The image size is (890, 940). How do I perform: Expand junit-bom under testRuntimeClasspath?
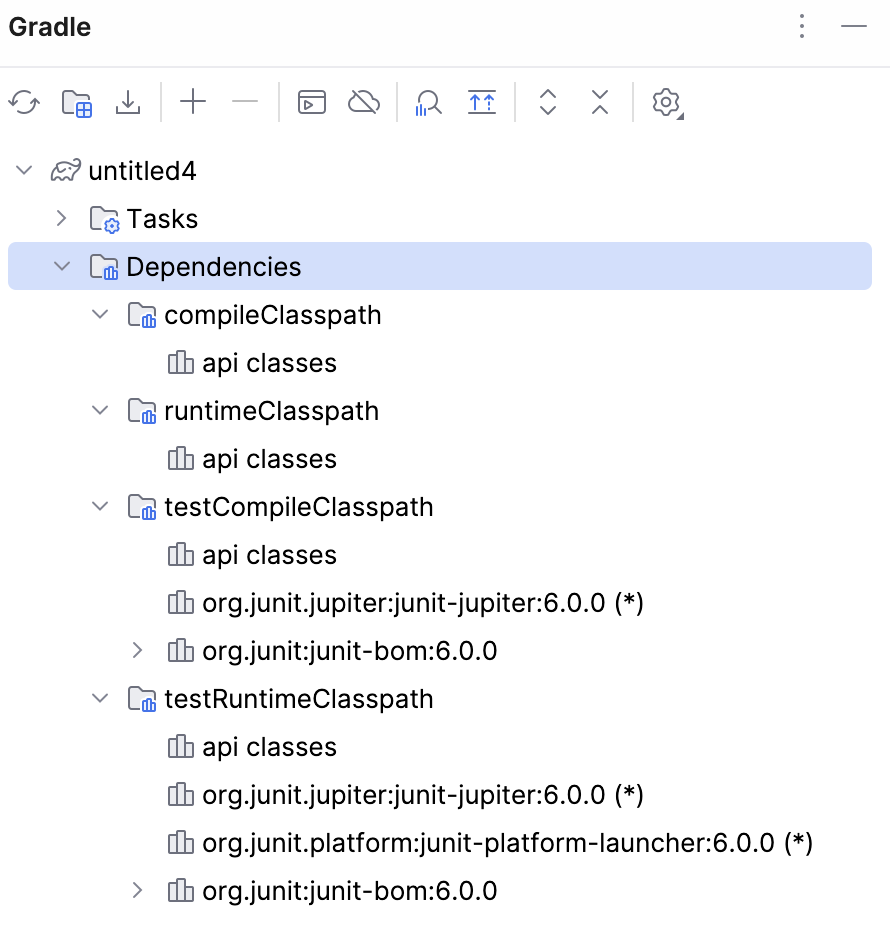(x=137, y=890)
